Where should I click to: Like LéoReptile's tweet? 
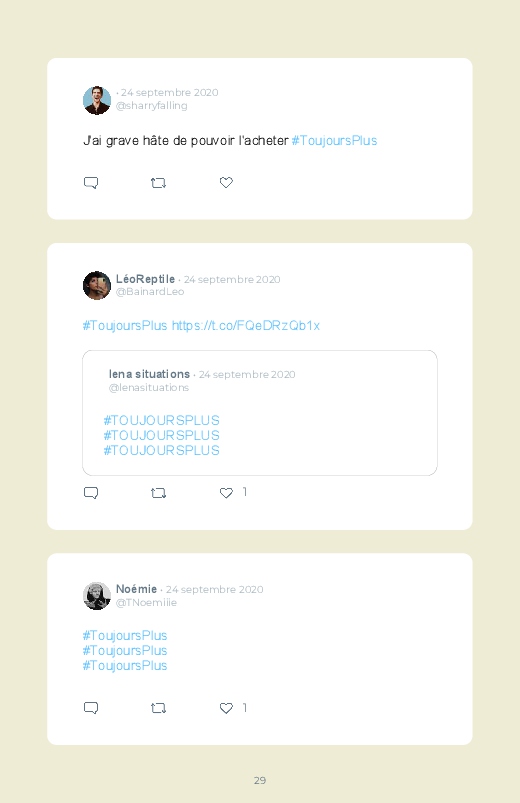[226, 493]
